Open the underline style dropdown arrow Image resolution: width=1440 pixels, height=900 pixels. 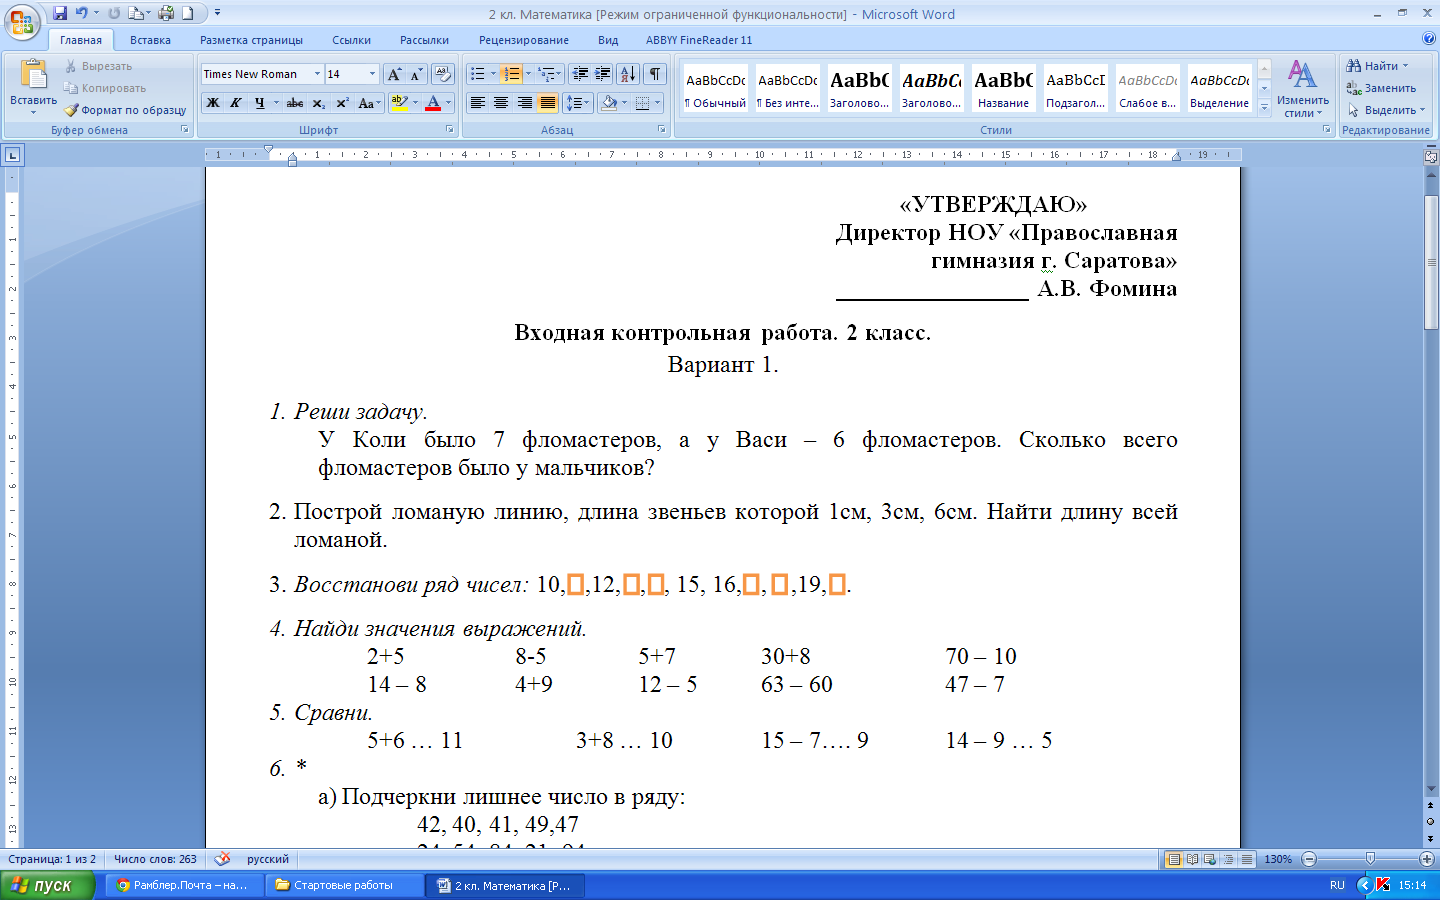pyautogui.click(x=276, y=103)
